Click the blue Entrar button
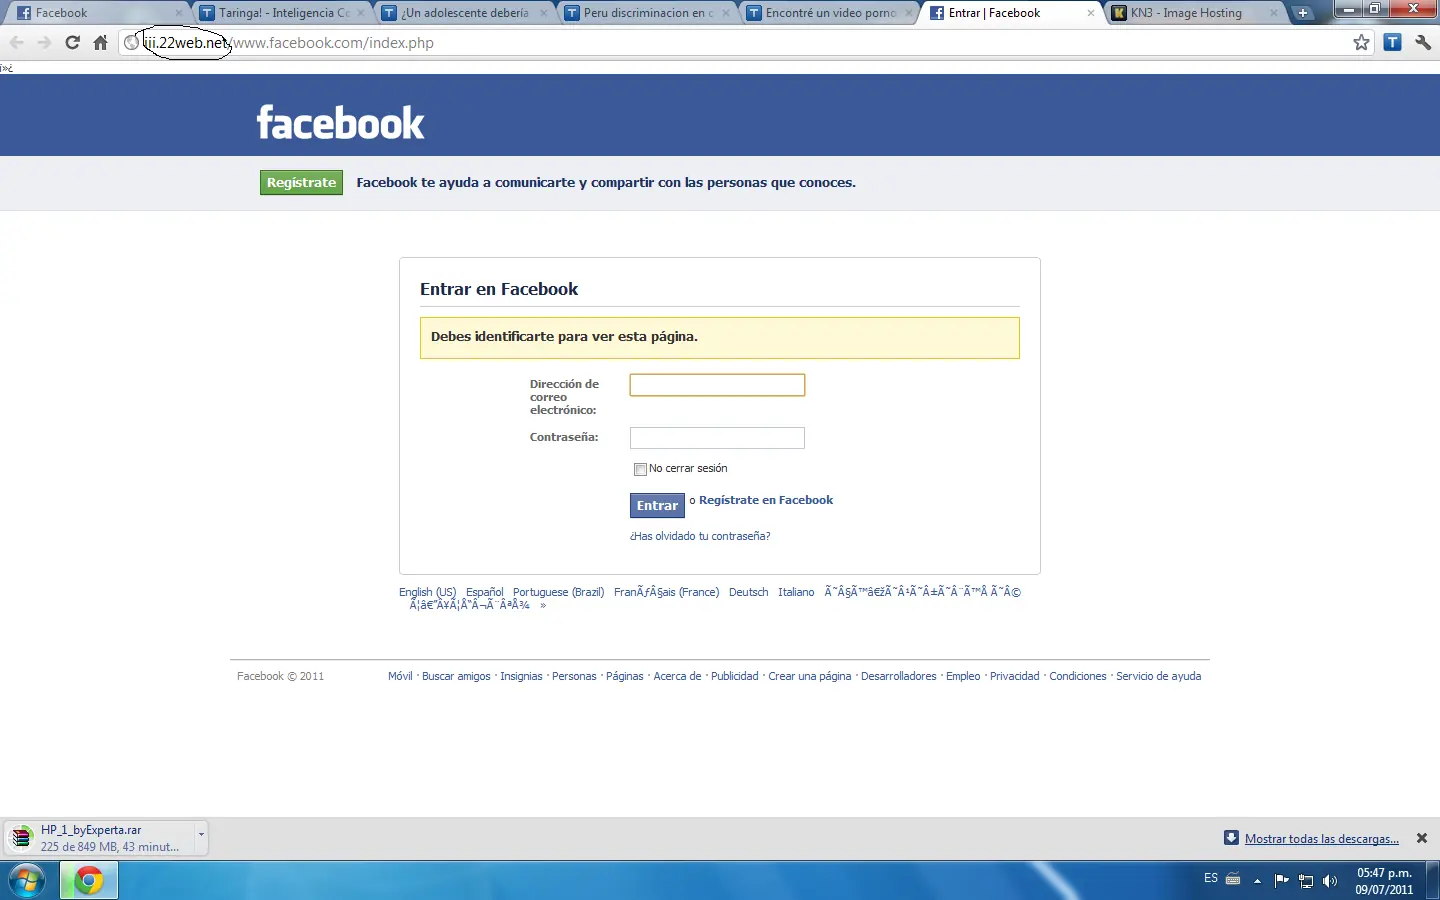 pyautogui.click(x=657, y=505)
